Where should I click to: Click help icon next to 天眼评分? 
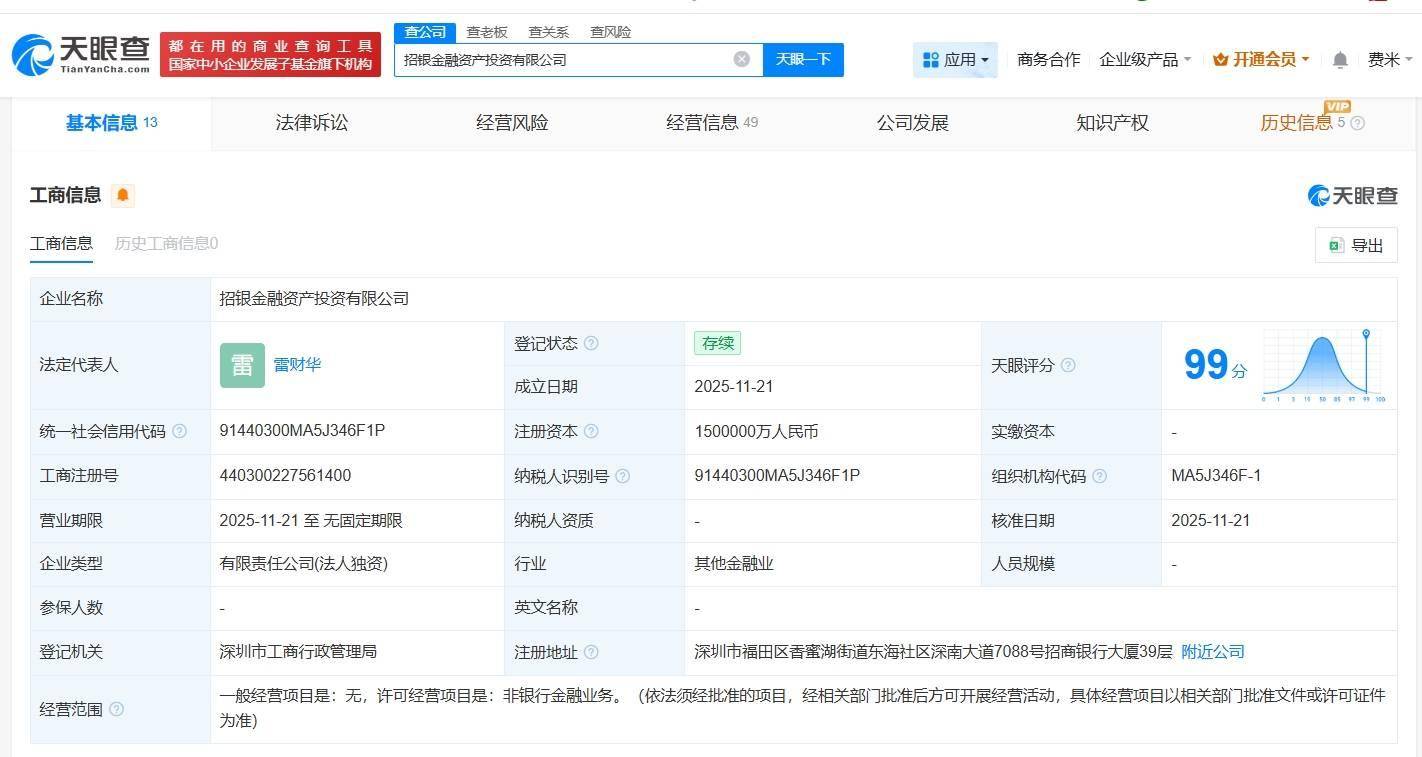[1068, 365]
